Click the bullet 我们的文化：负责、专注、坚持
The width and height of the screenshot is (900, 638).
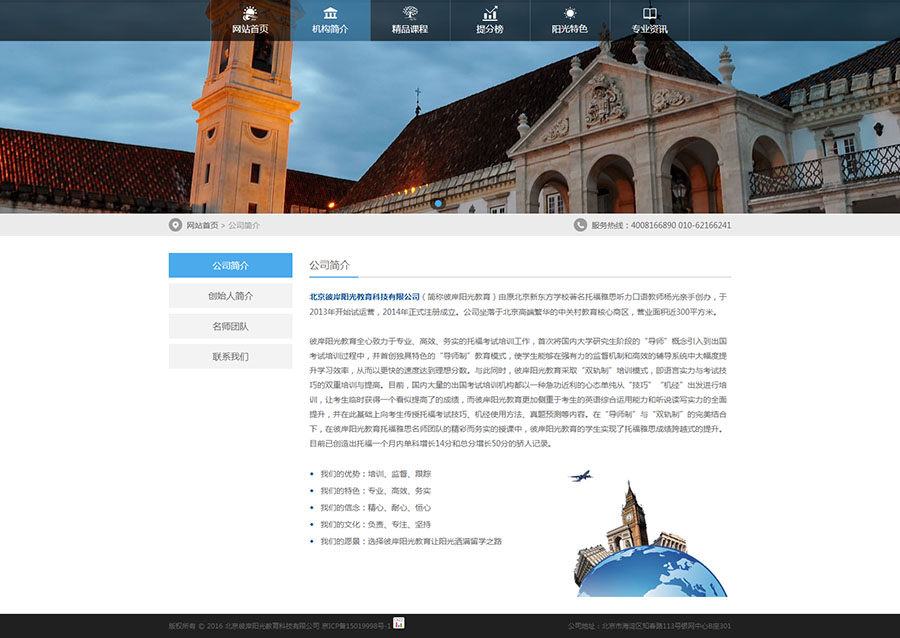(375, 524)
